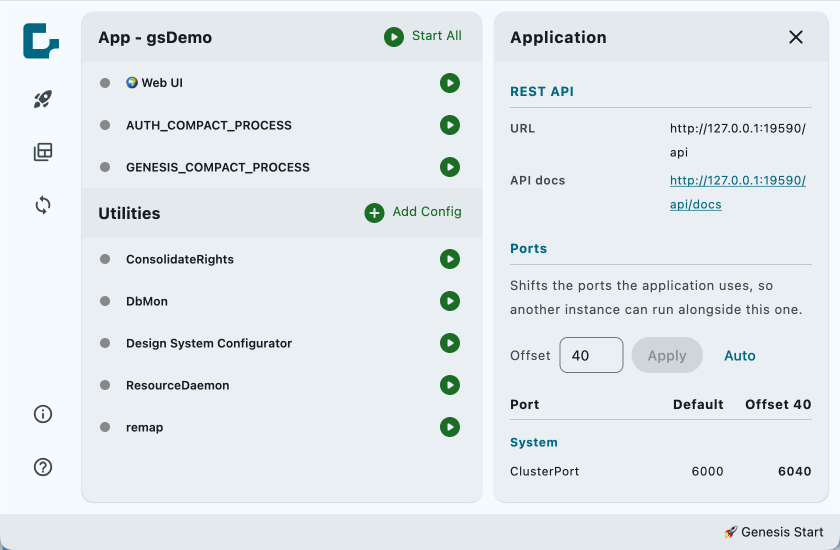The image size is (840, 550).
Task: Click the DbMon status dot
Action: click(105, 301)
